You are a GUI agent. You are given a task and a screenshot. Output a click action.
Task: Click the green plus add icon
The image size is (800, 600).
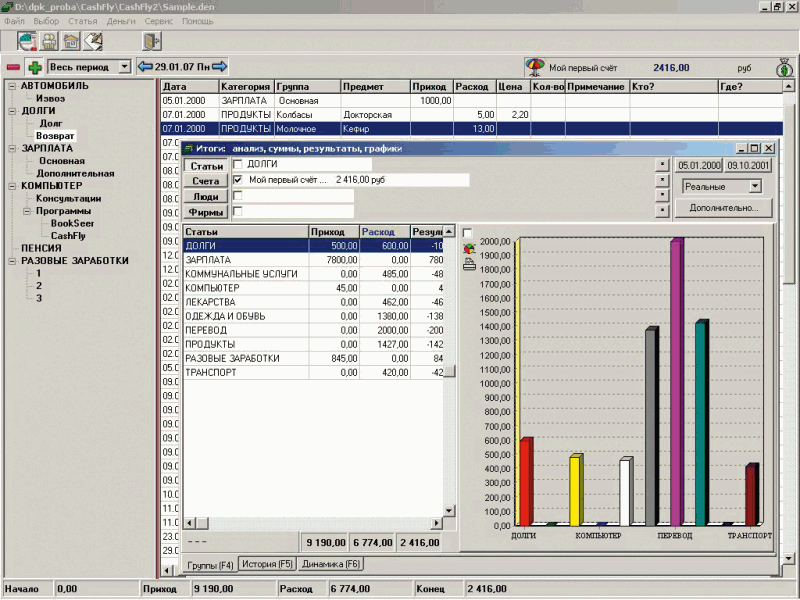(35, 67)
